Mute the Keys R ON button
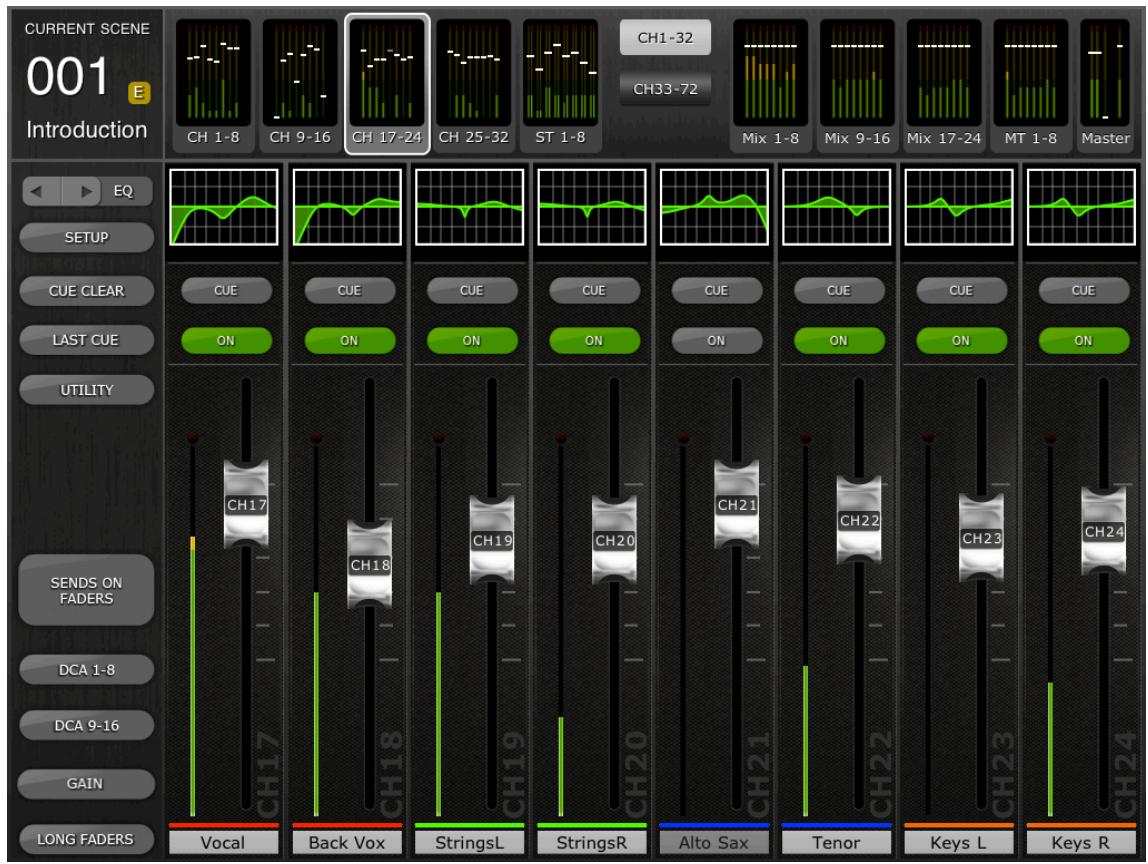 1084,340
